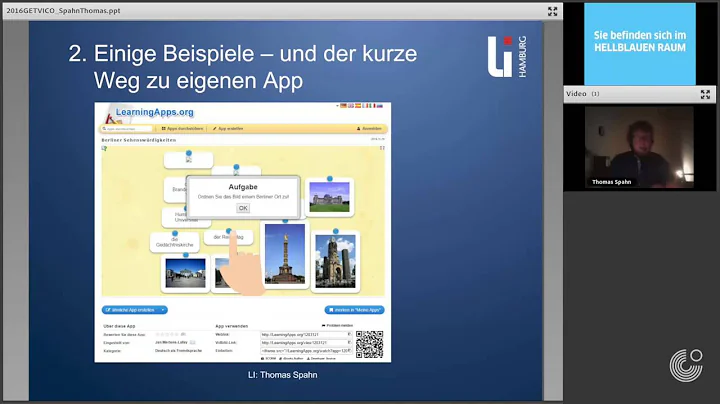Select the Brandenburger Tor photo card
Image resolution: width=720 pixels, height=404 pixels.
click(x=186, y=273)
